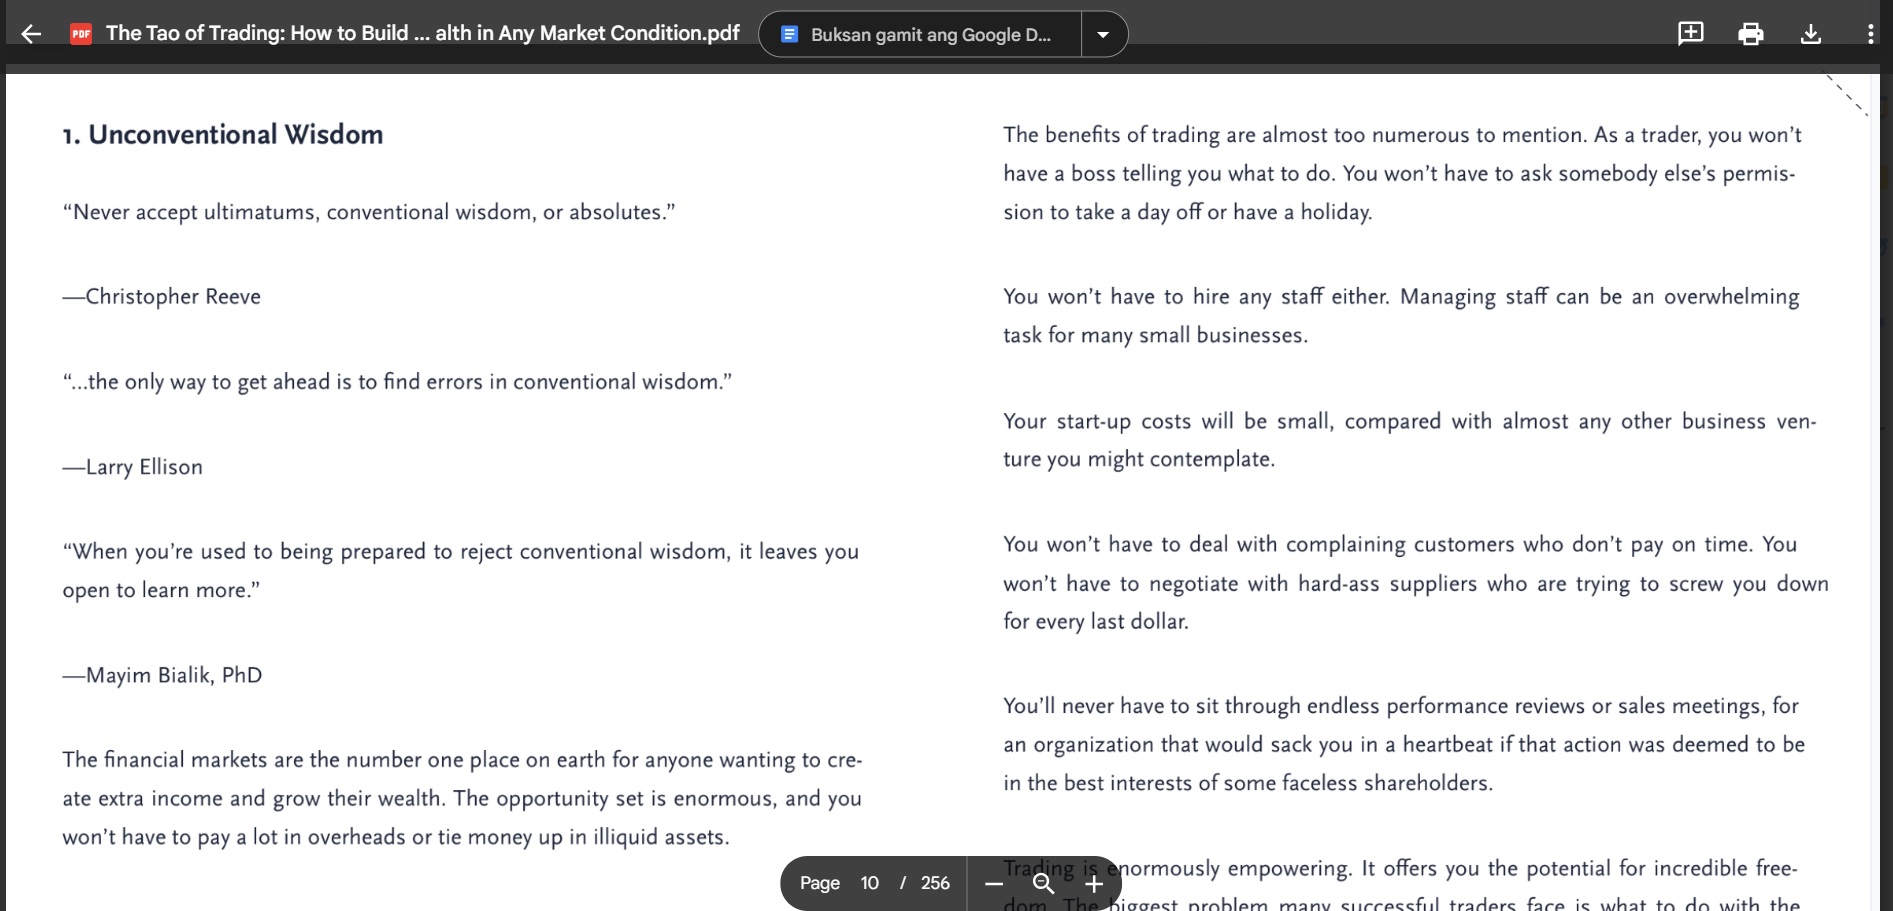The width and height of the screenshot is (1893, 911).
Task: Click the quote starting "...the only way to get ahead"
Action: click(x=397, y=382)
